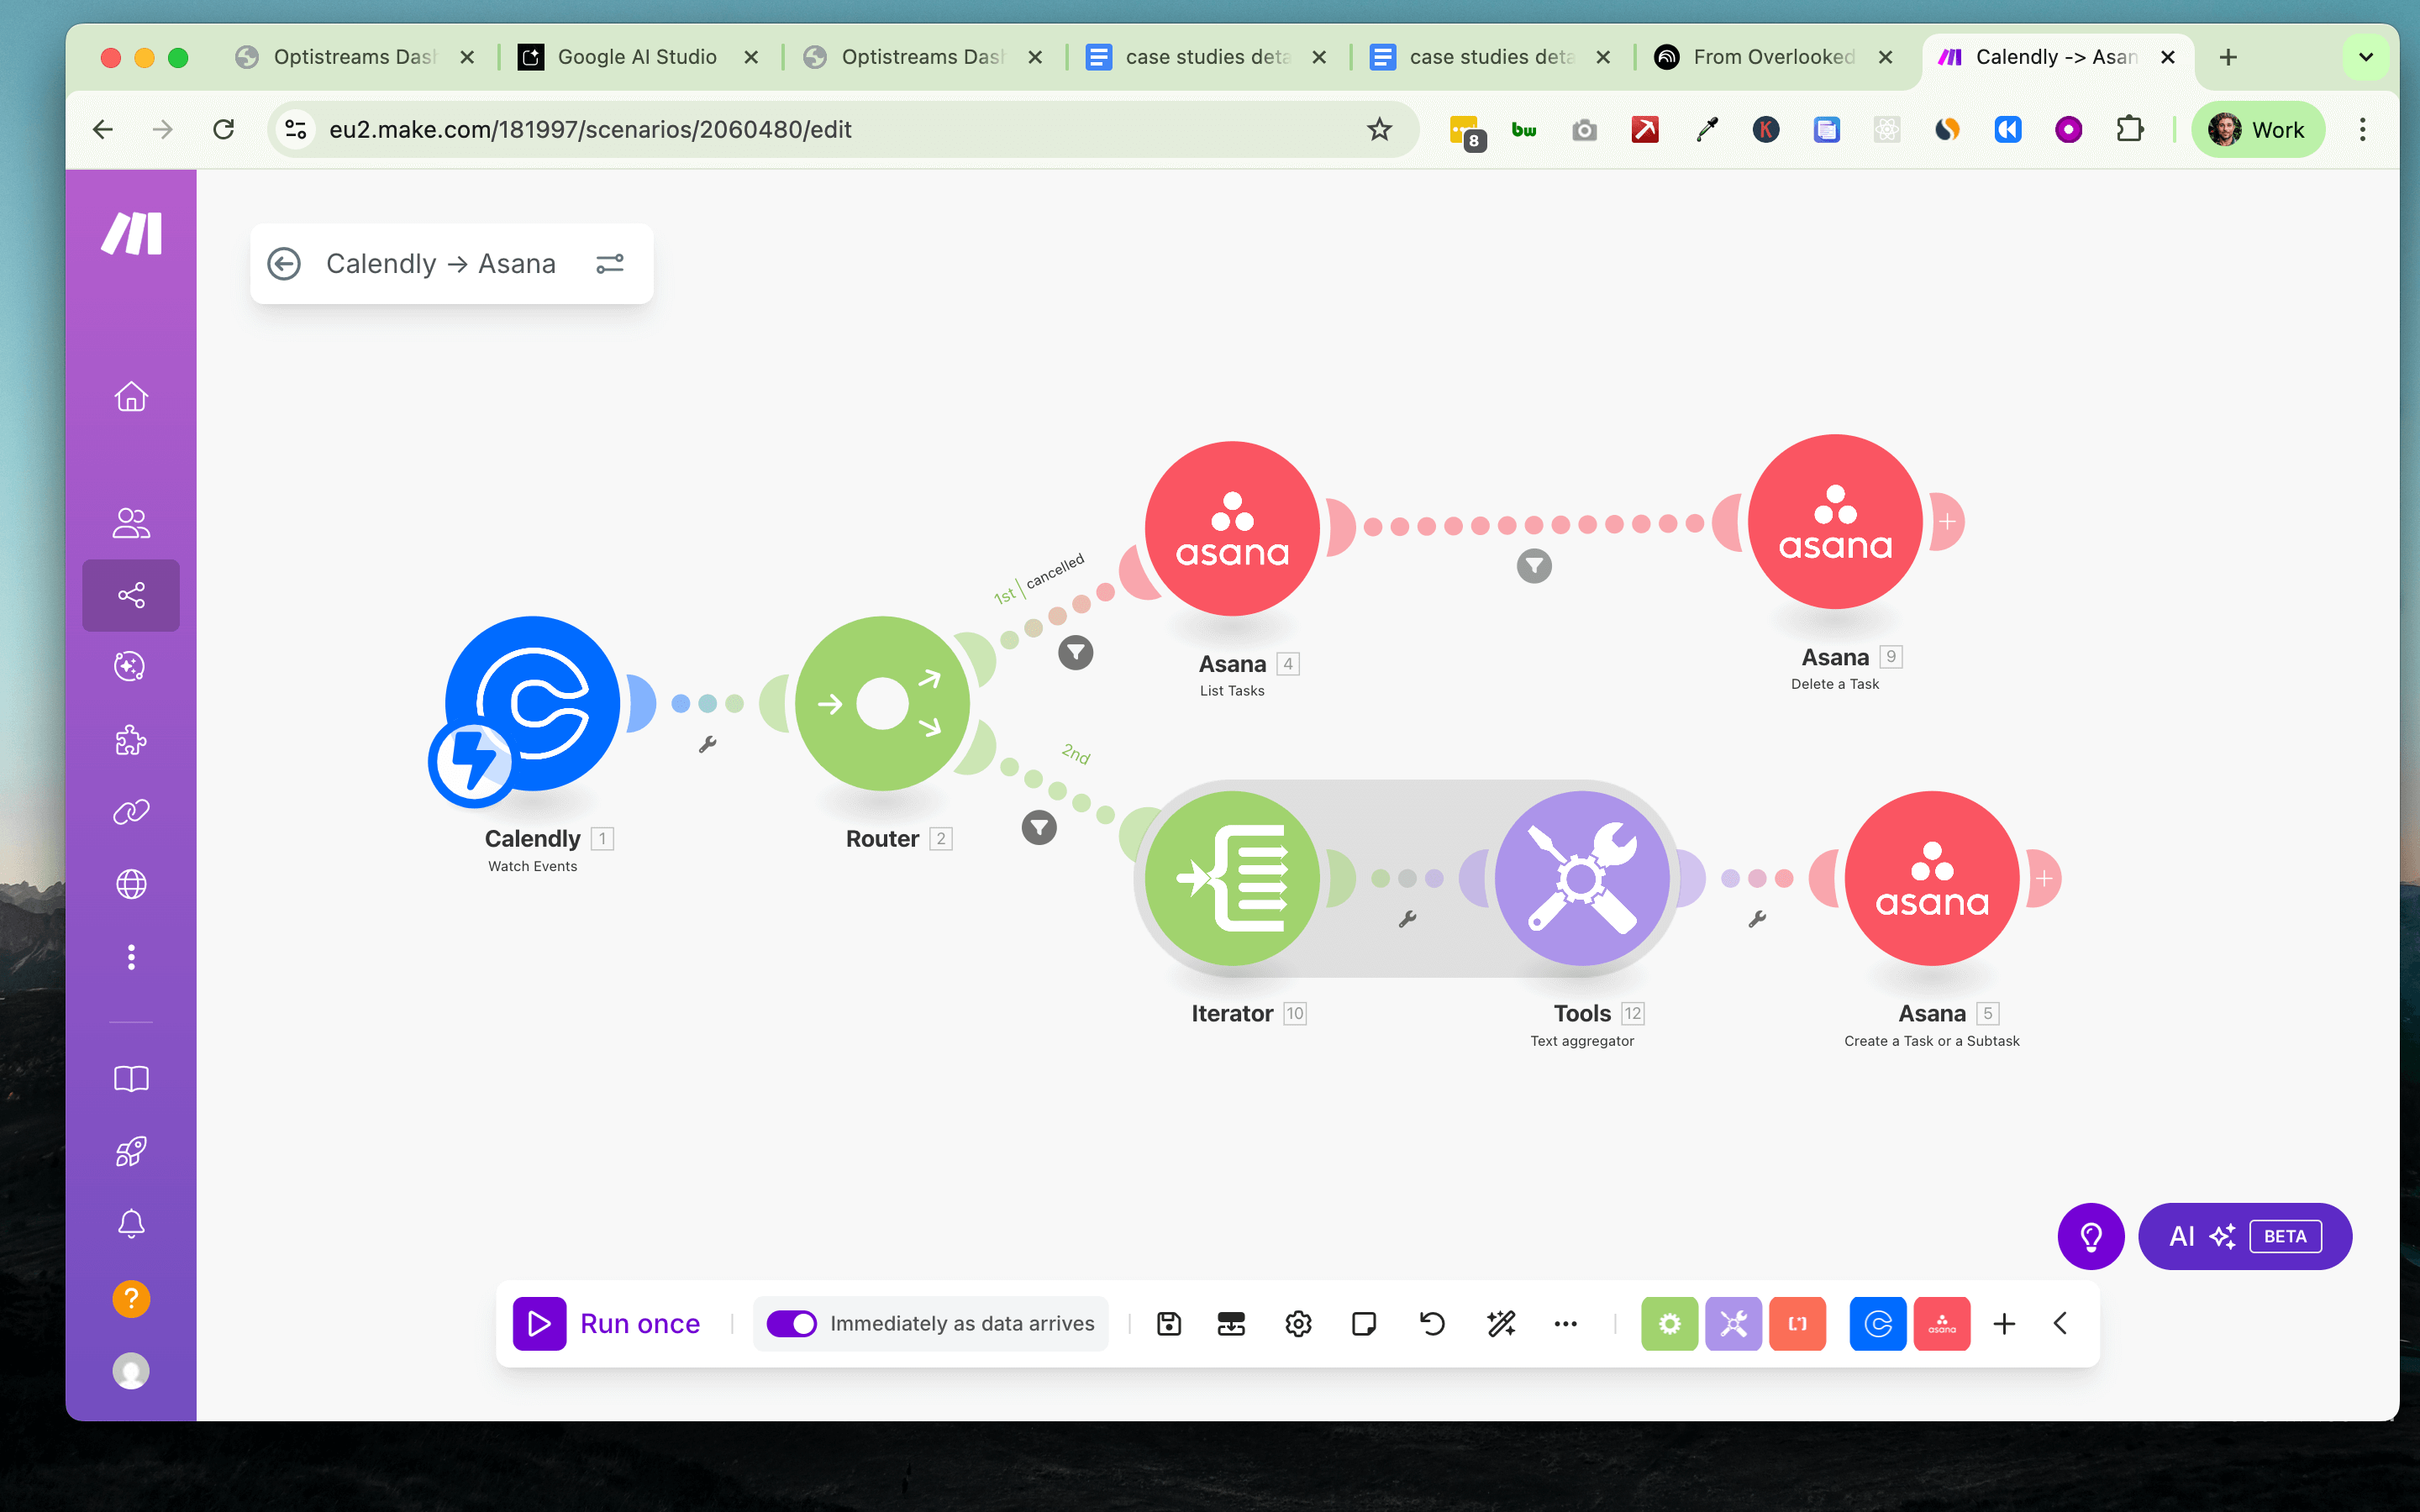Open the user profile avatar in sidebar
The image size is (2420, 1512).
(131, 1370)
